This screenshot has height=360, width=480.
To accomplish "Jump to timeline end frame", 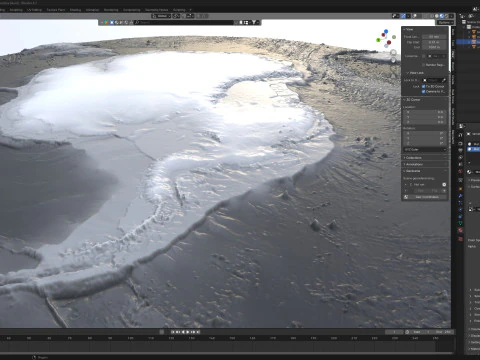I will (x=198, y=332).
